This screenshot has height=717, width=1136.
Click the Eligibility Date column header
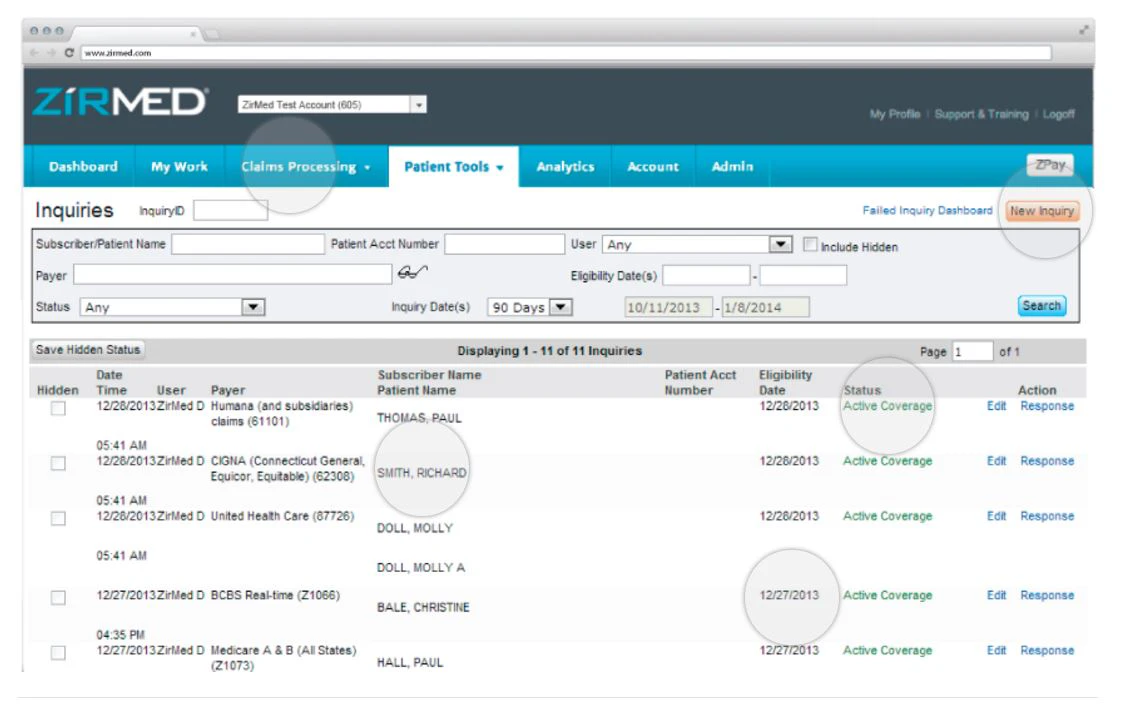(x=785, y=382)
